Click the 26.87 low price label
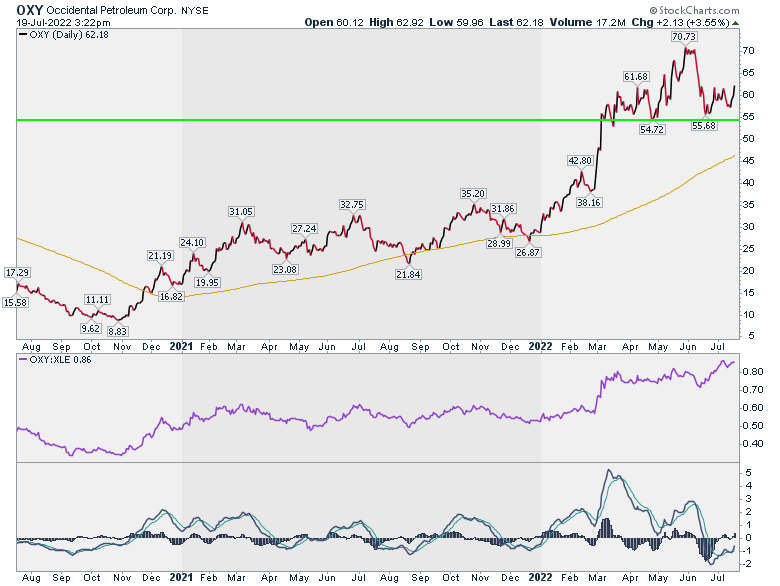Image resolution: width=780 pixels, height=586 pixels. 528,252
